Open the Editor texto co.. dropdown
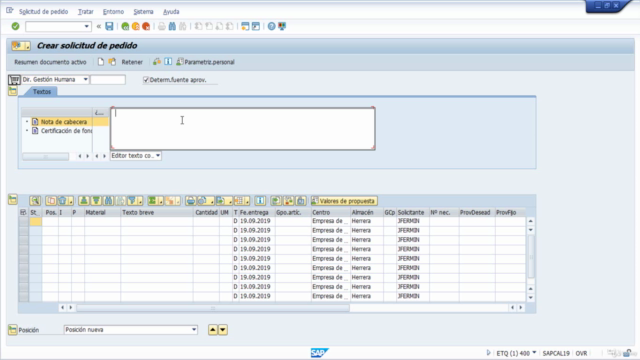 [x=158, y=156]
